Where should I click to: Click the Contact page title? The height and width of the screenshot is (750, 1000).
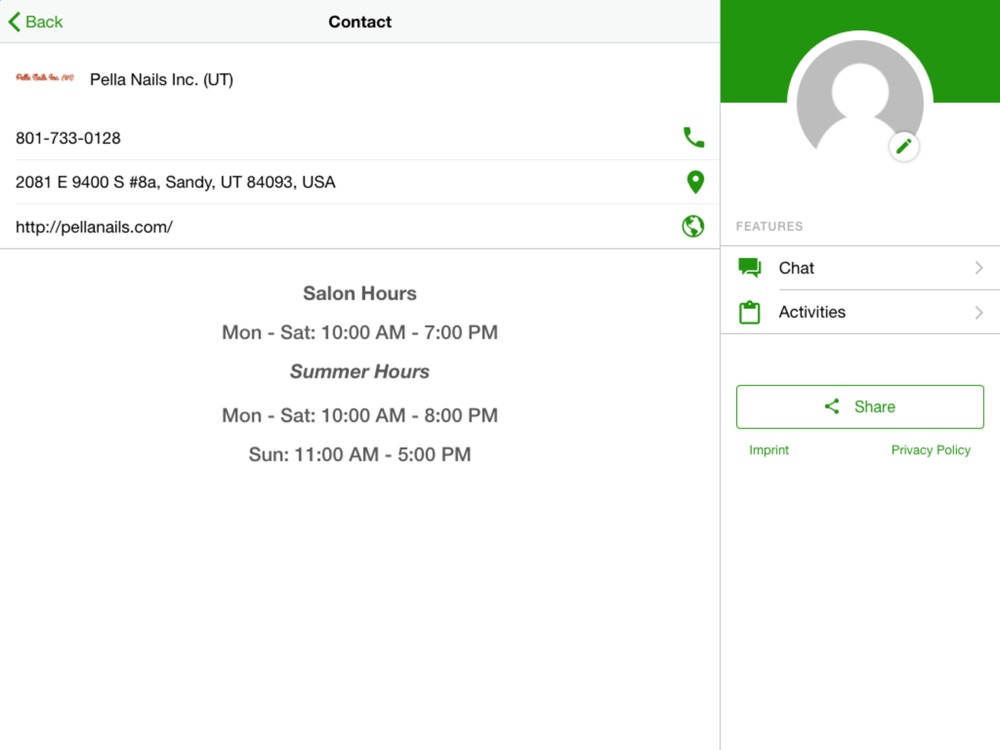(x=360, y=22)
